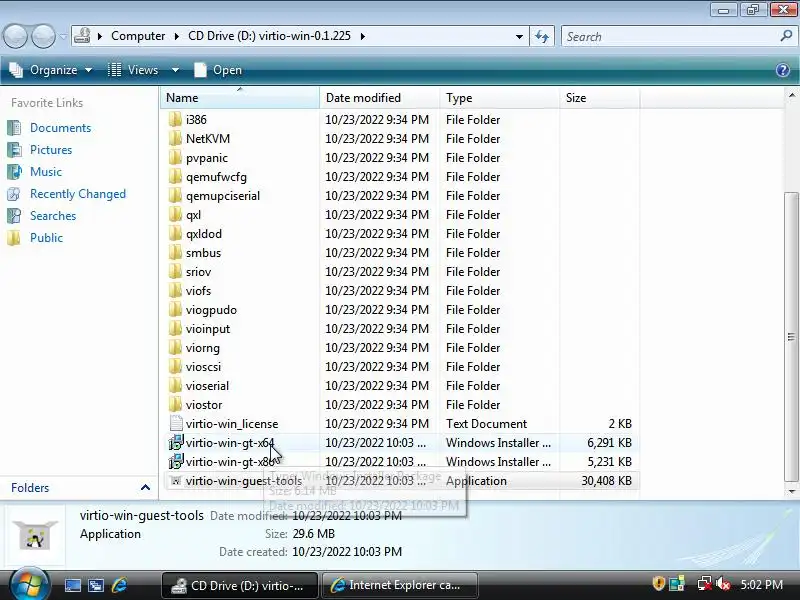Open Searches favorite link

pos(53,216)
